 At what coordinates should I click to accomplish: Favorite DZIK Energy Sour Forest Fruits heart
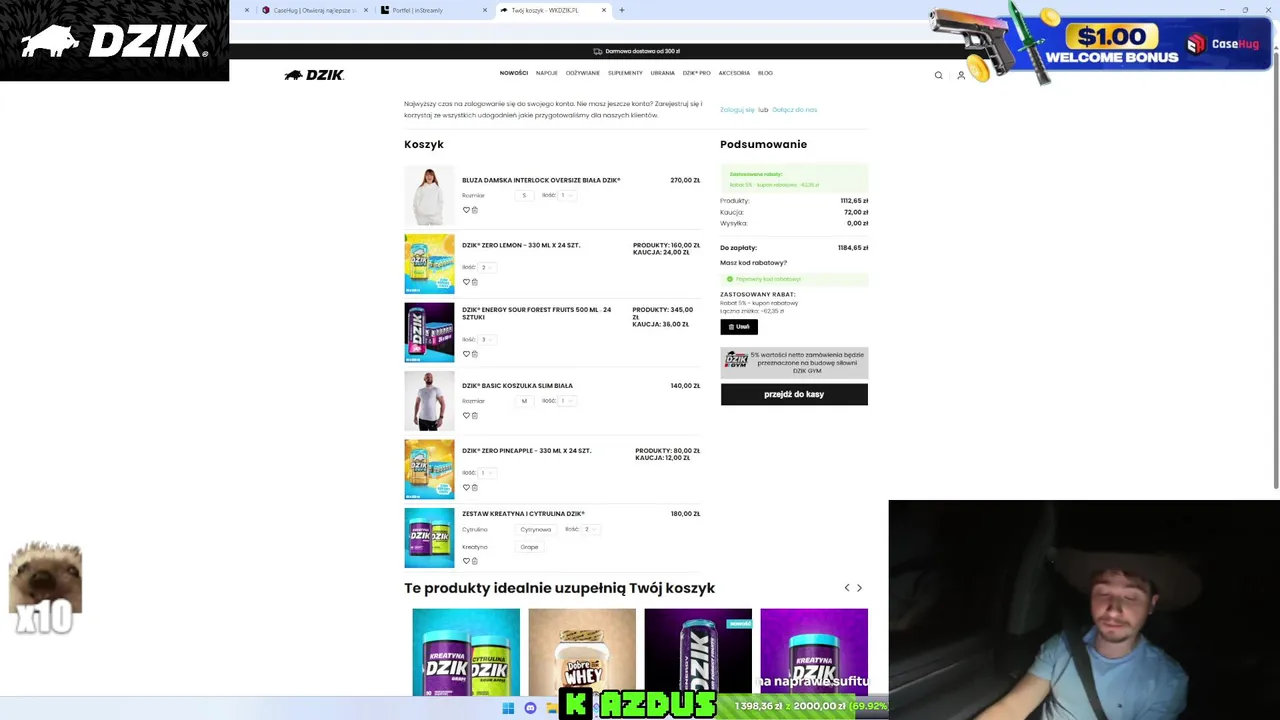pos(466,354)
